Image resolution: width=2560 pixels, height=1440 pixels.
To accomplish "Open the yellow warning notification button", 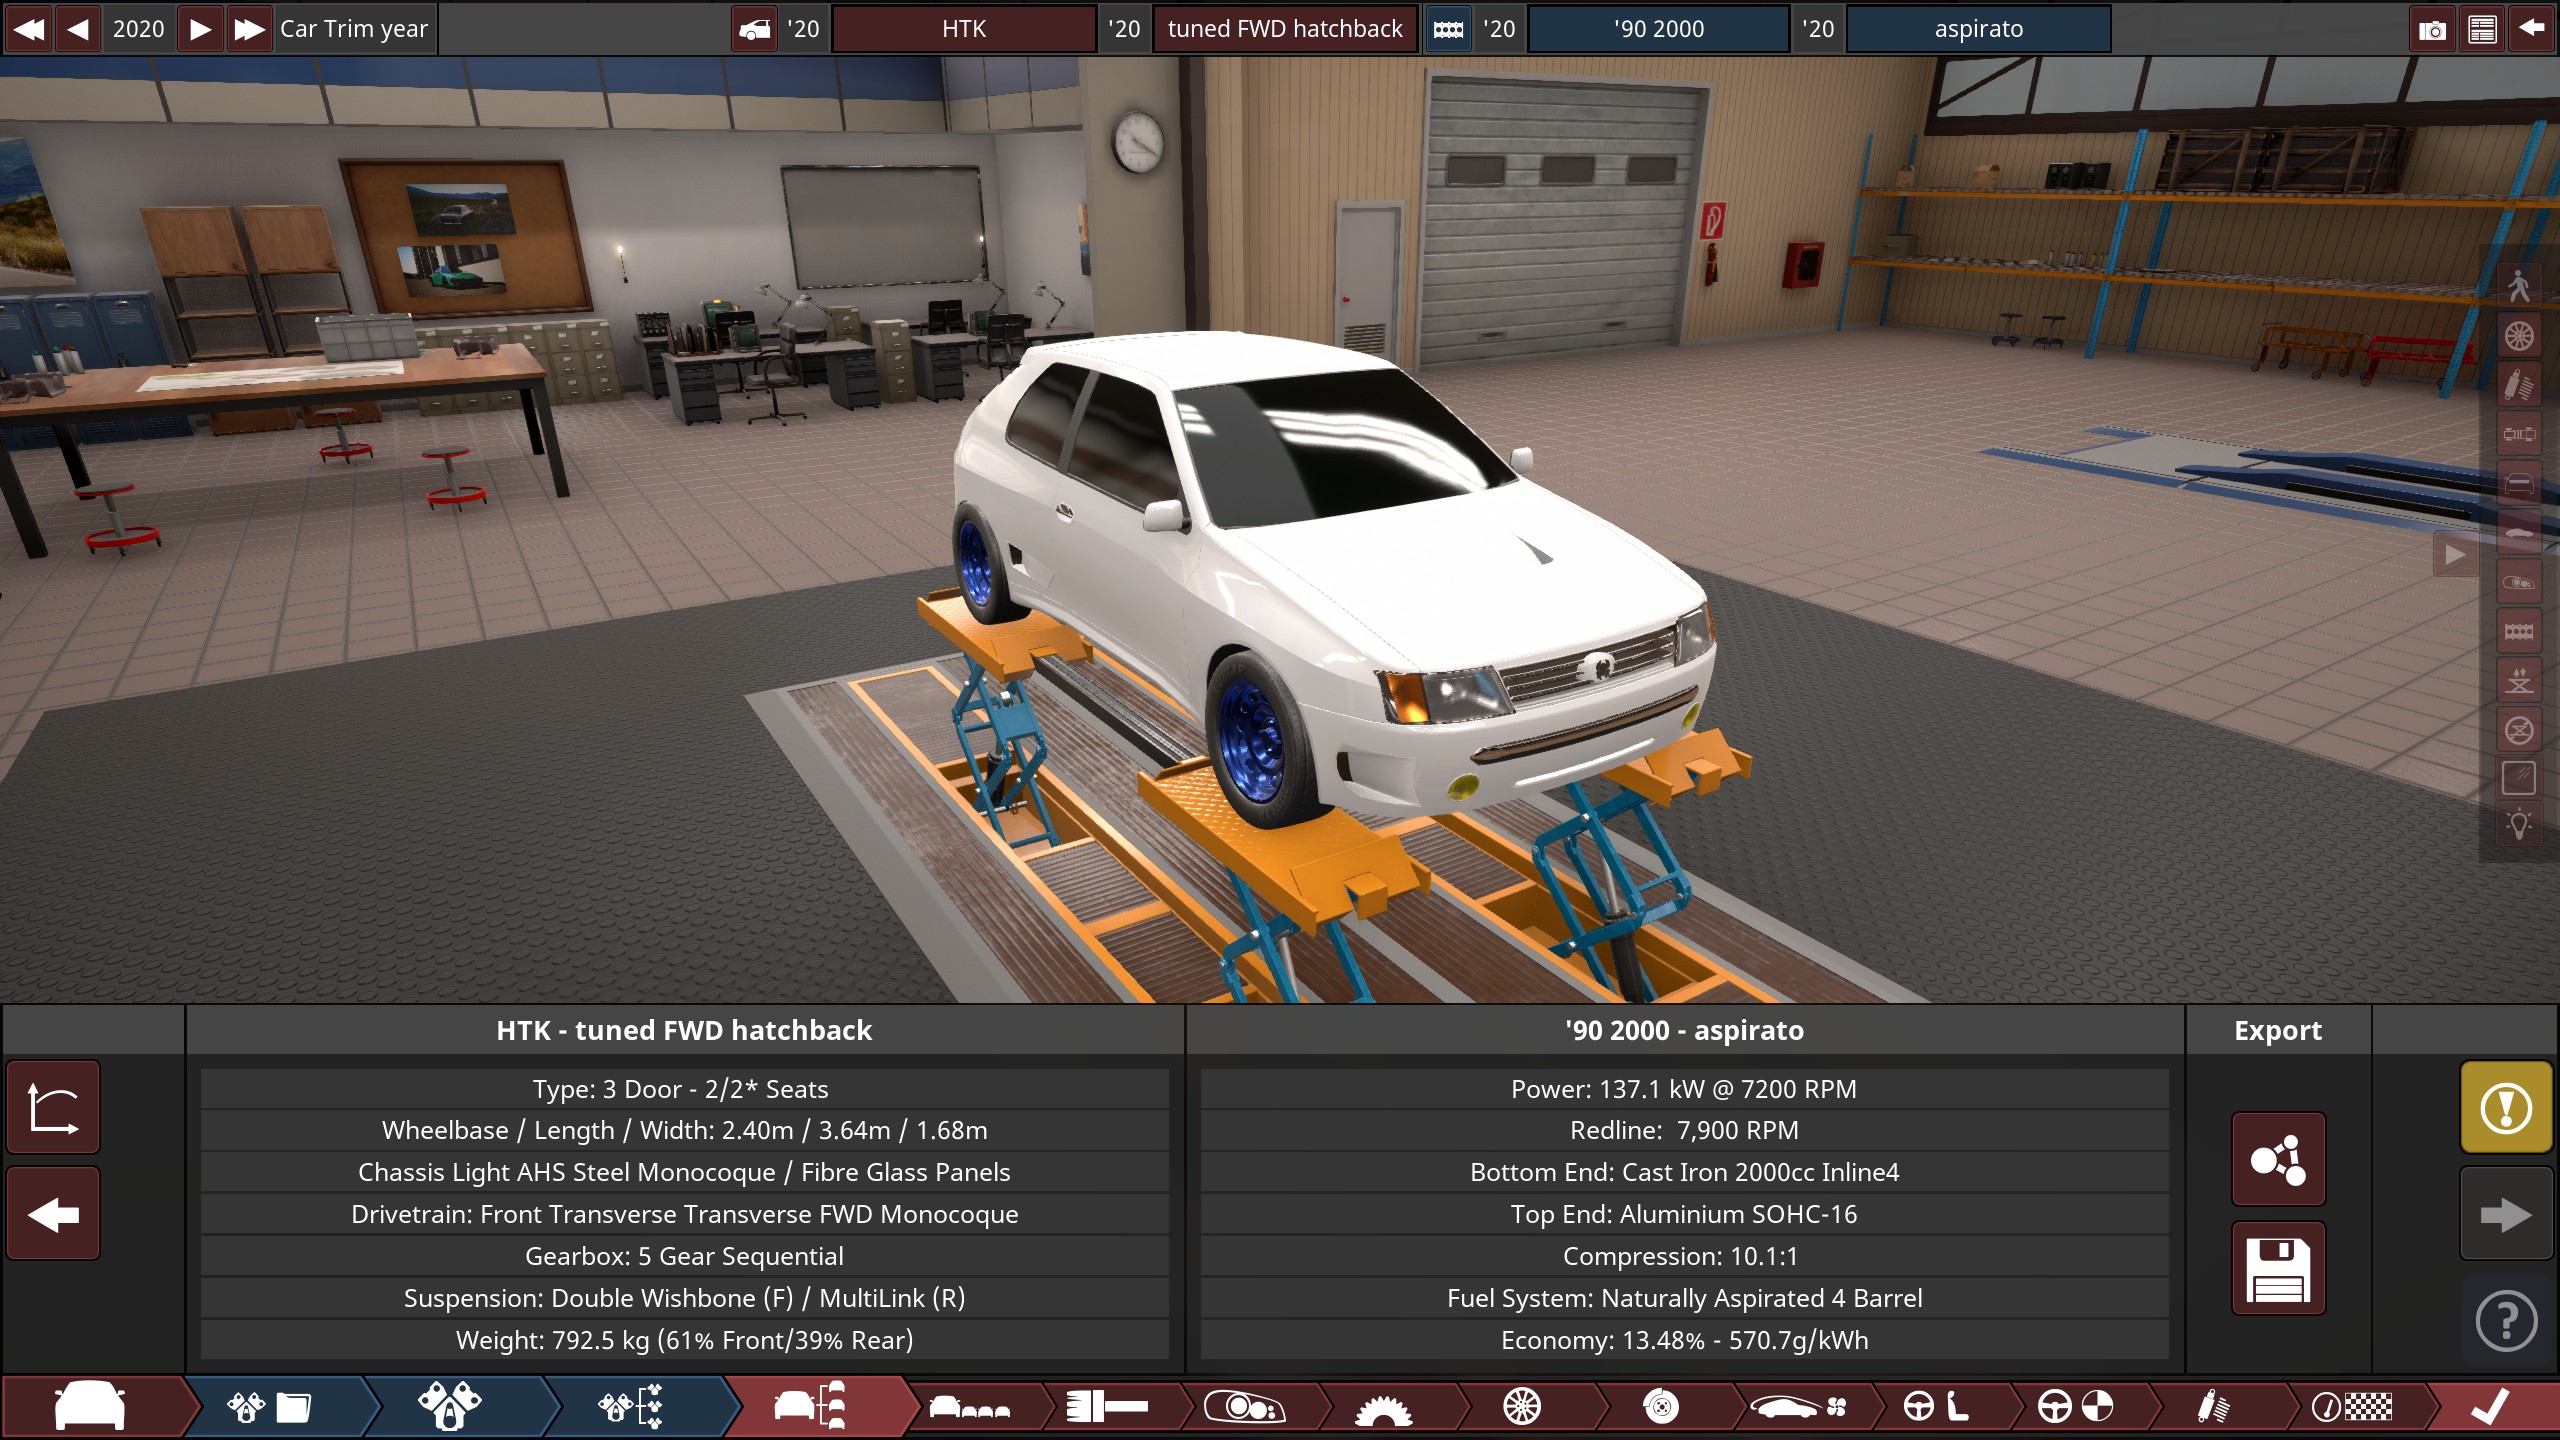I will [2506, 1108].
